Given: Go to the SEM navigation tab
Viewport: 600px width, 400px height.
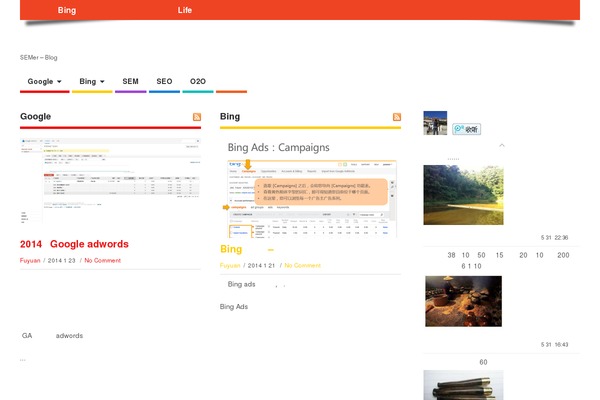Looking at the screenshot, I should coord(130,82).
